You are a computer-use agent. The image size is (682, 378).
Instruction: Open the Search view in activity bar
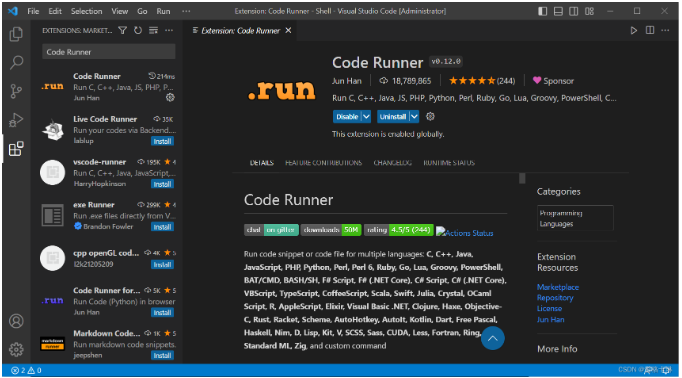pyautogui.click(x=16, y=62)
